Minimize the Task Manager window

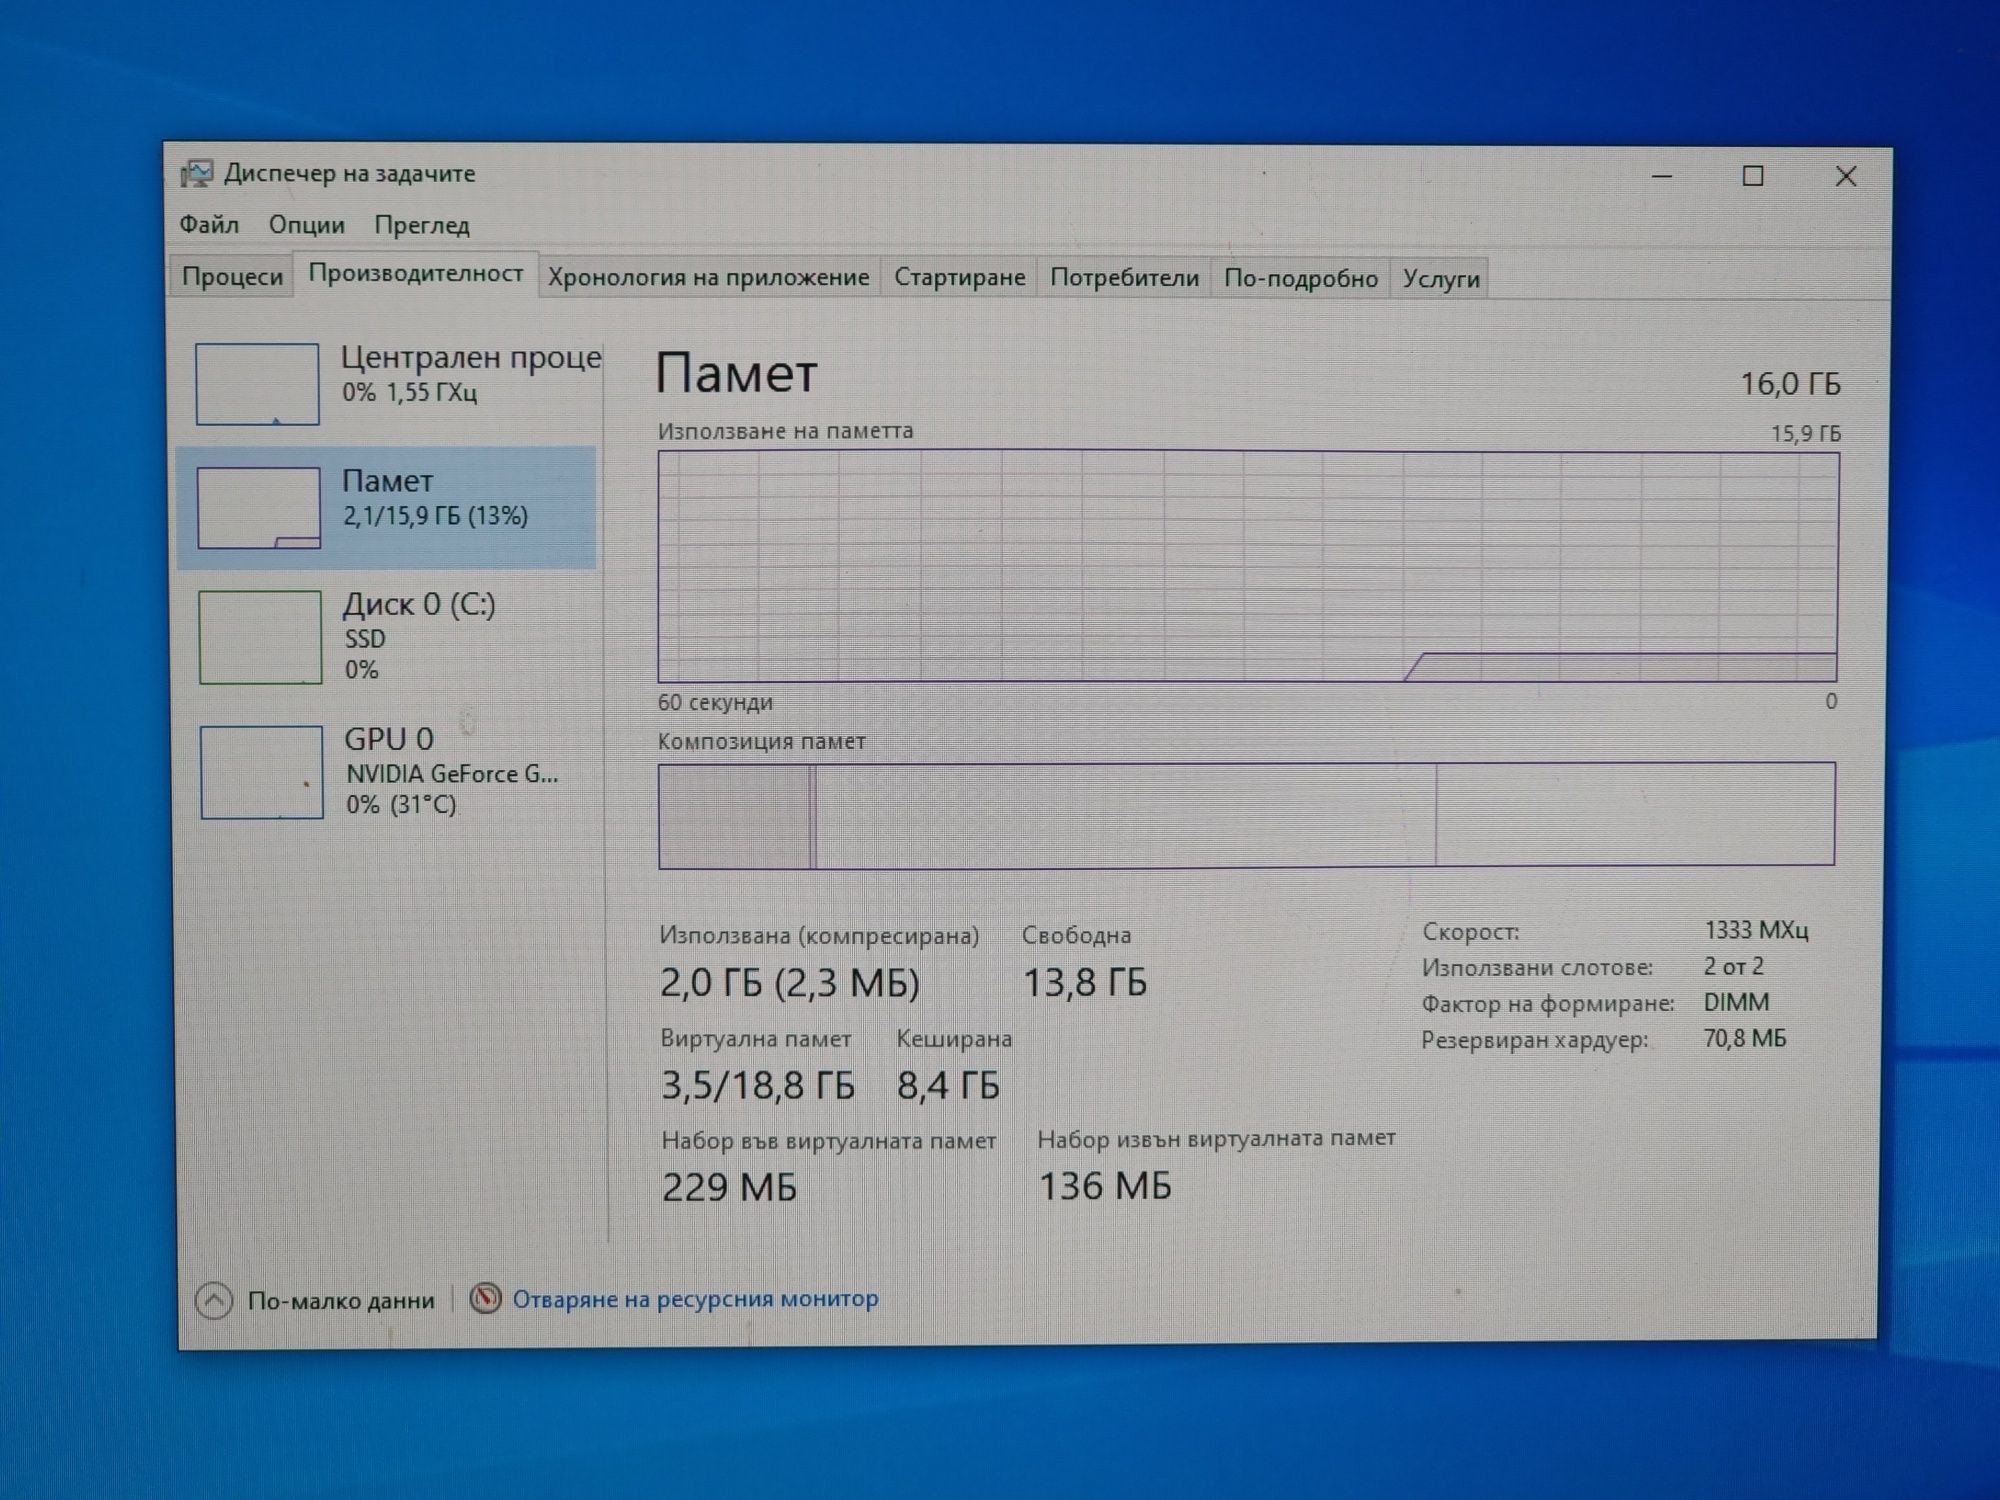1662,176
